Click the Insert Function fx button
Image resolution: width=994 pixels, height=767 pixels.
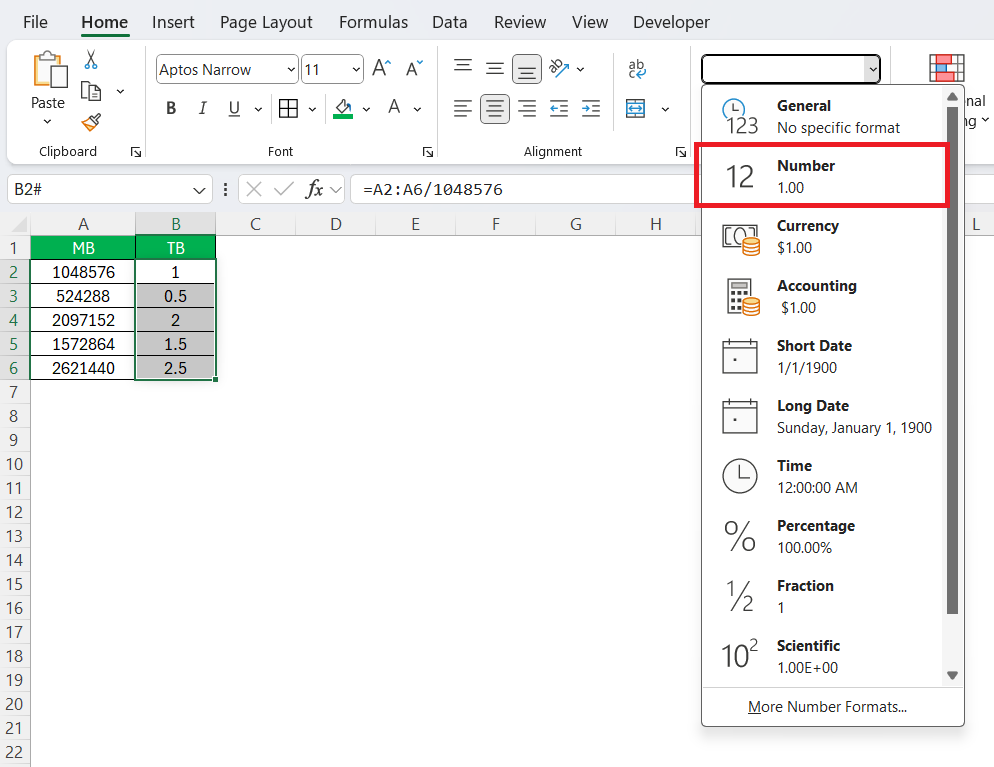click(314, 190)
